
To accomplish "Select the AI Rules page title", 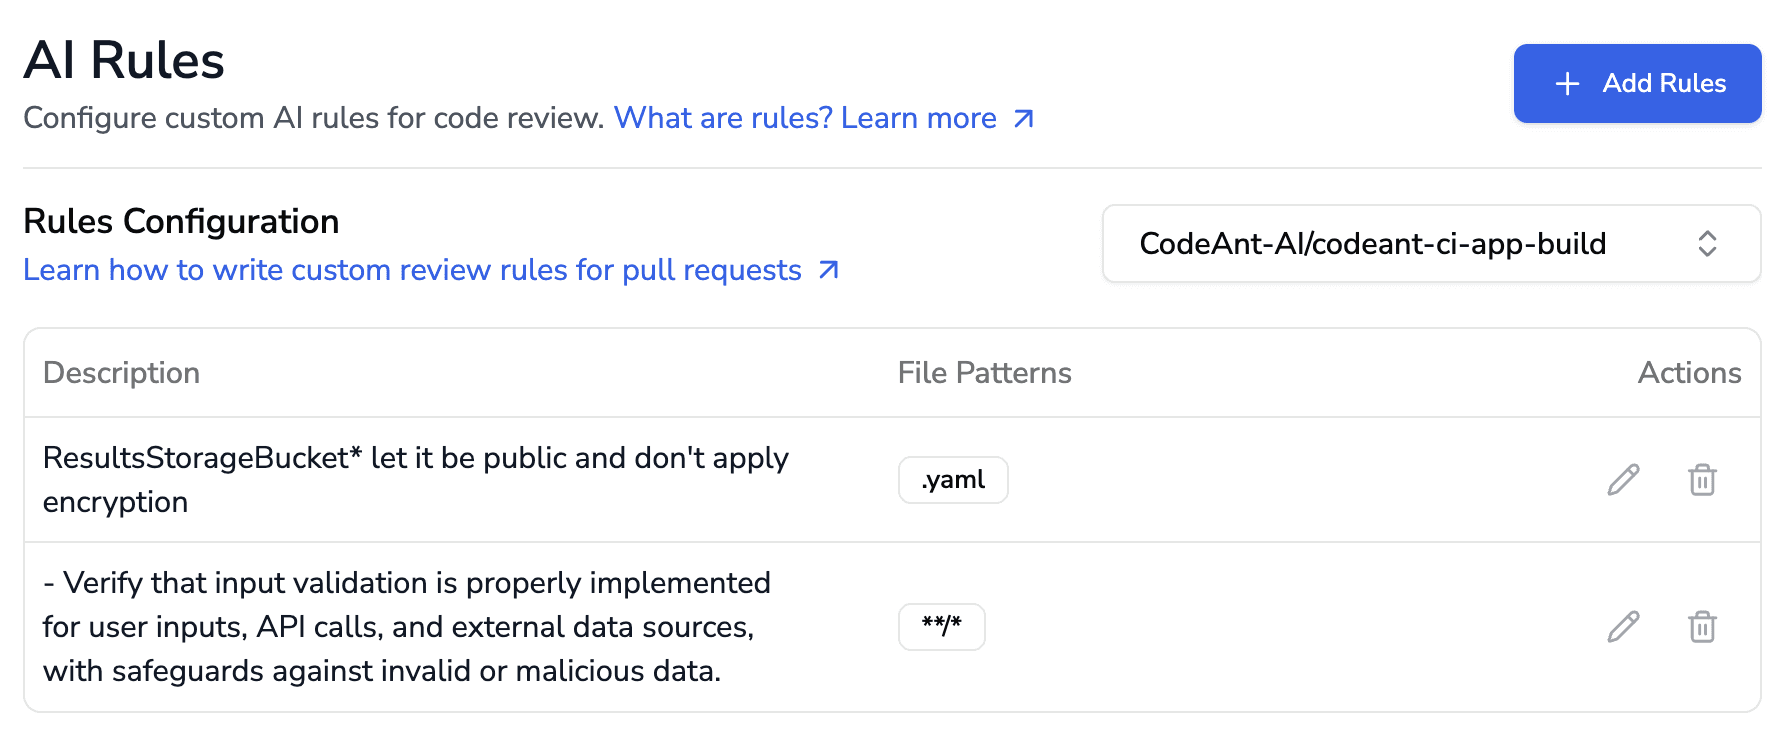I will (x=124, y=60).
